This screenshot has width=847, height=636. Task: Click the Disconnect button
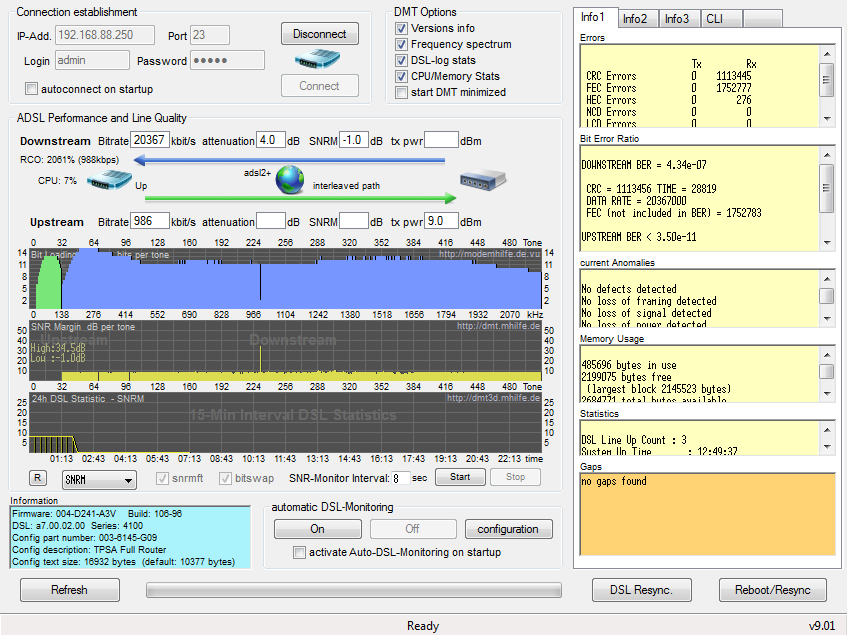click(x=319, y=34)
